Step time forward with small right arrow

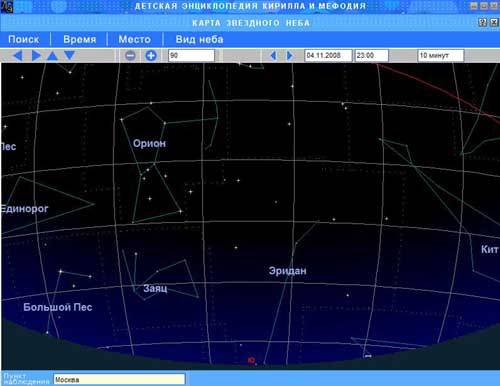tap(290, 55)
